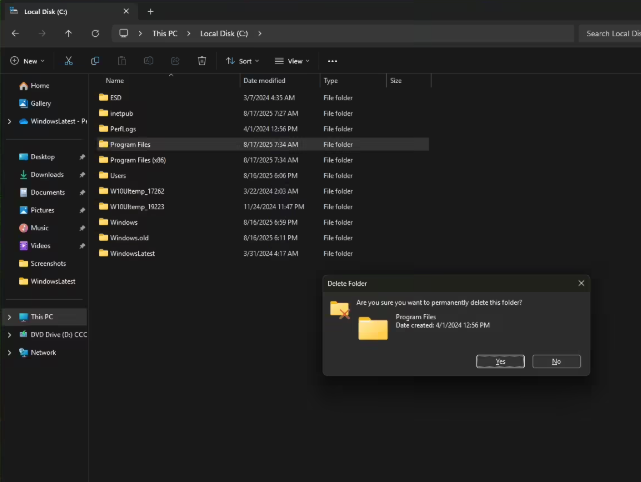Click the Cut scissors icon in toolbar

click(68, 61)
